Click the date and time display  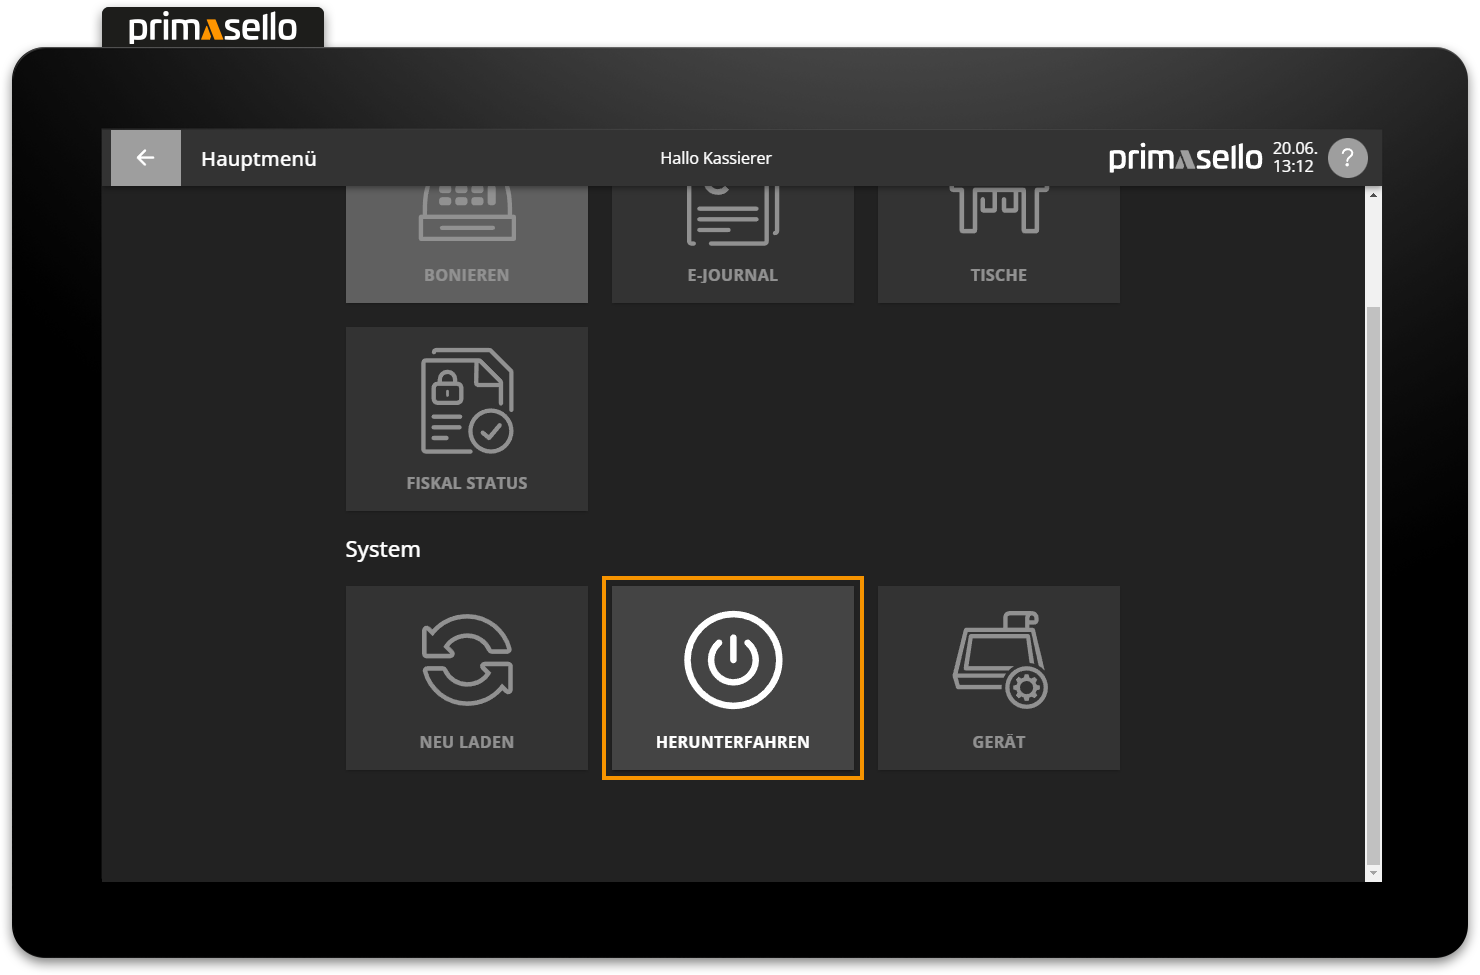pos(1294,158)
